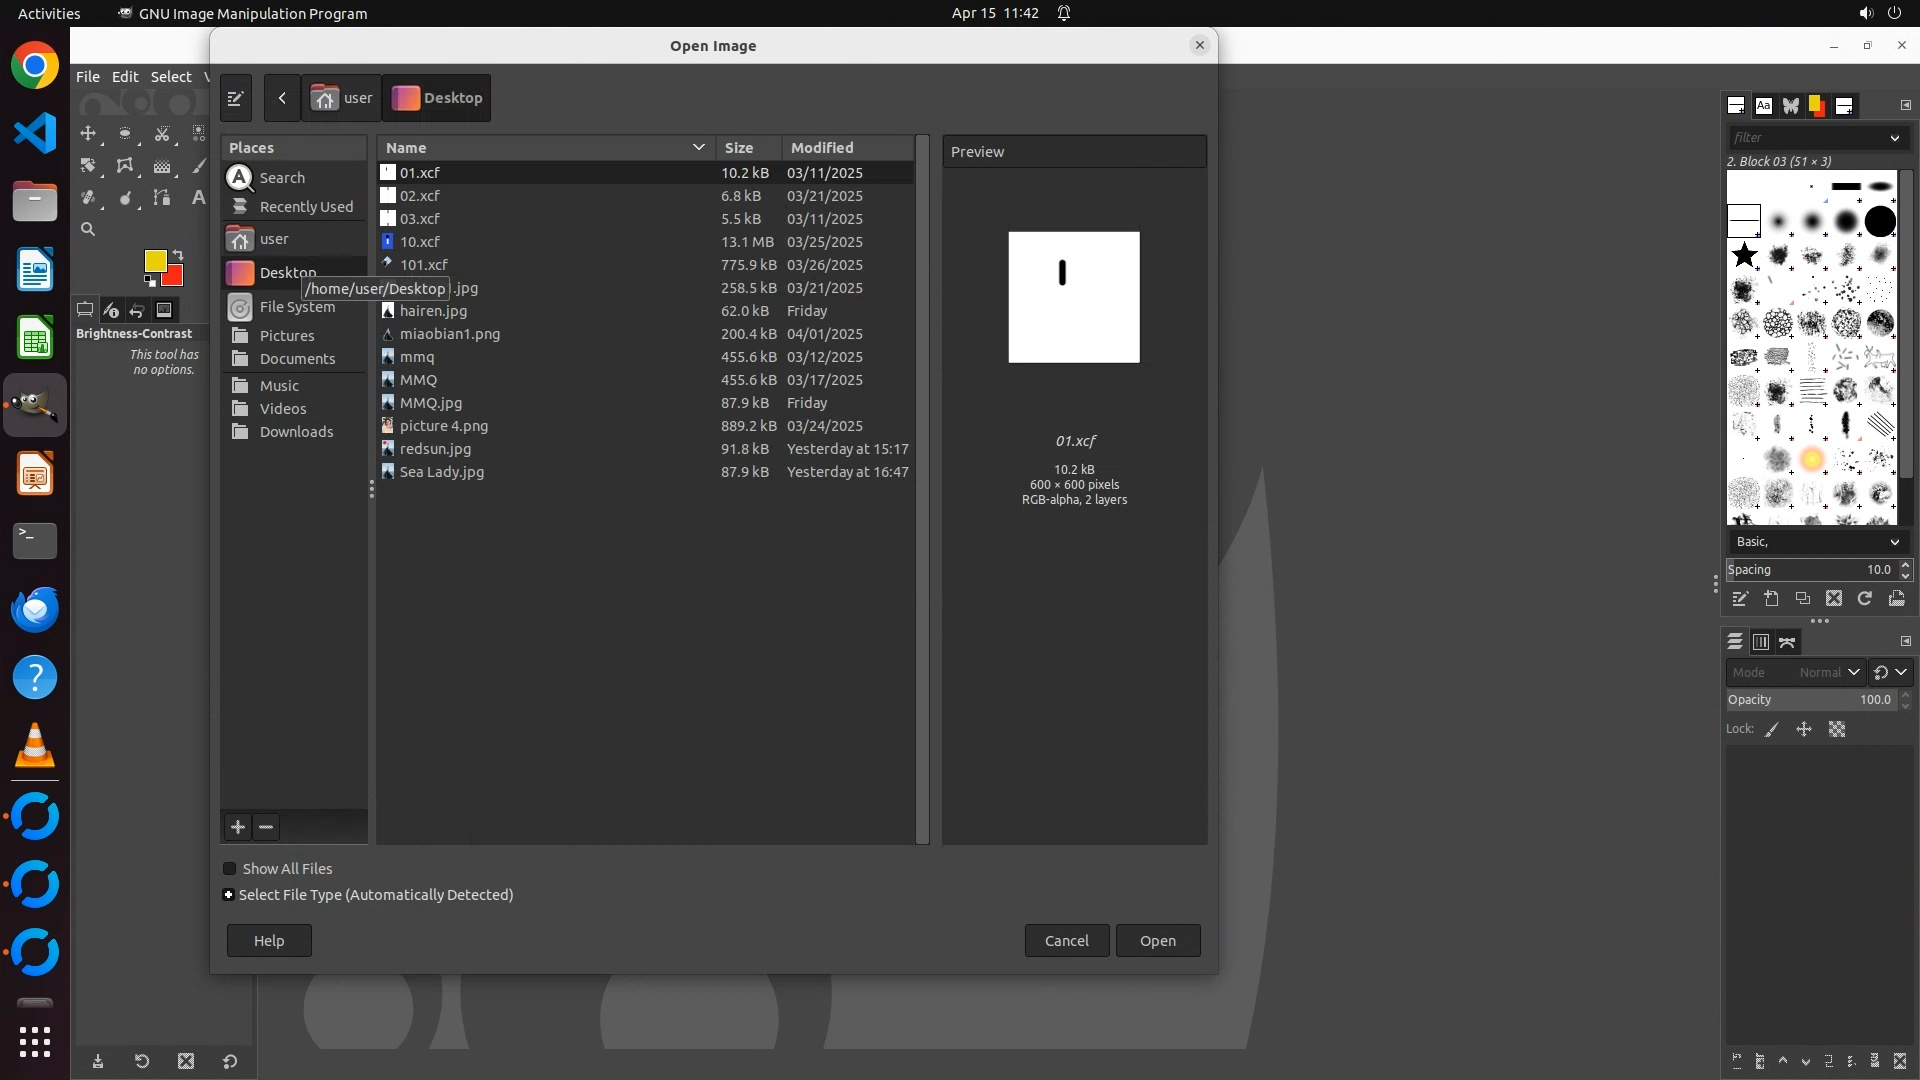1920x1080 pixels.
Task: Toggle the lock pixels brush icon
Action: tap(1772, 730)
